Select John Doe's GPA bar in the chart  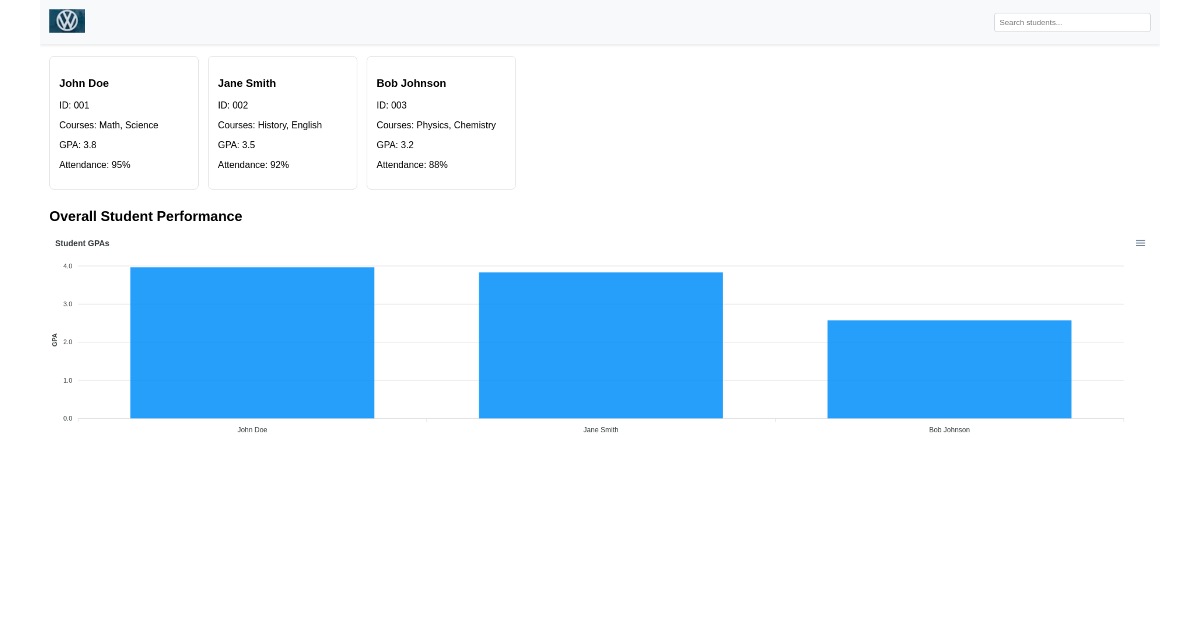[252, 342]
